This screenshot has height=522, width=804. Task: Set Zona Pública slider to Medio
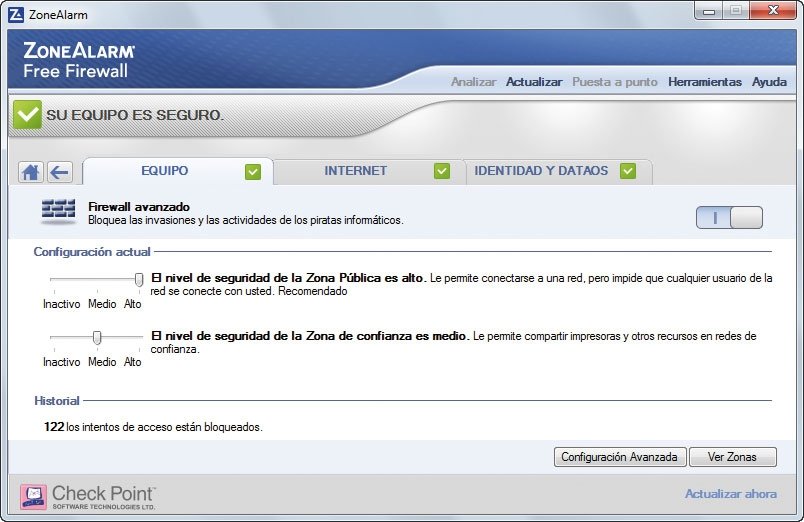(x=102, y=304)
